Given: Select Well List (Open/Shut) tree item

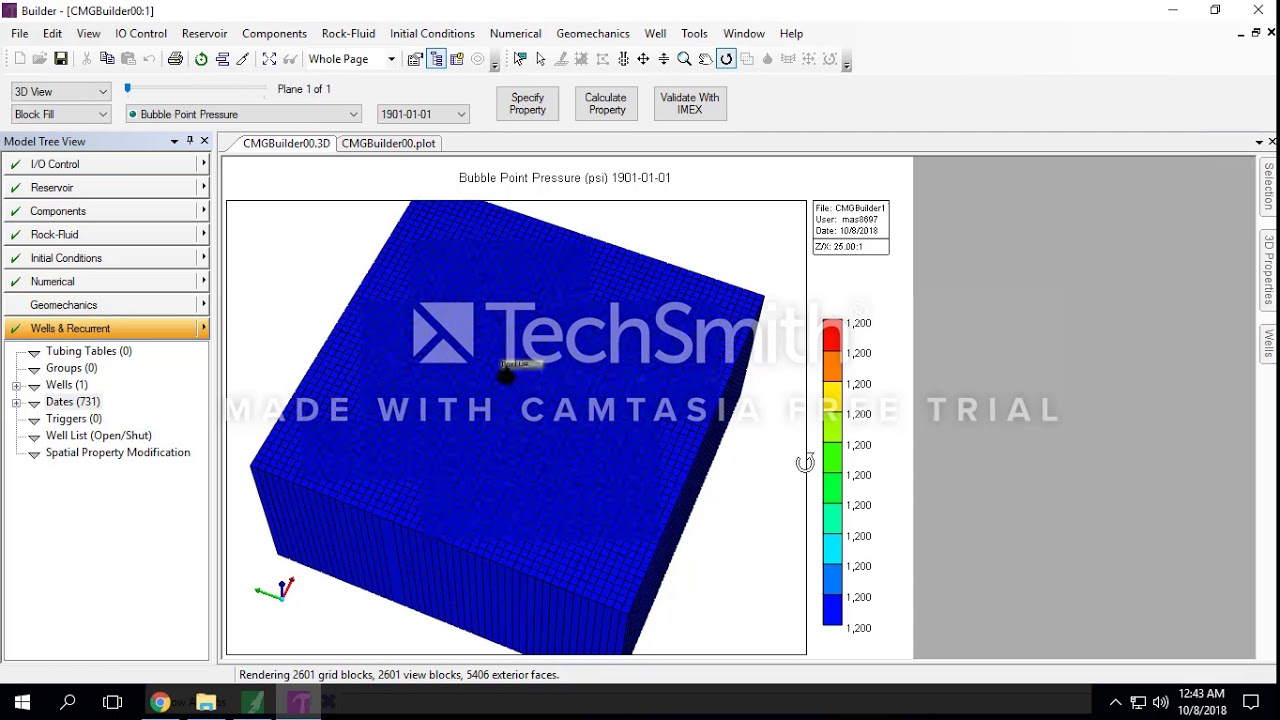Looking at the screenshot, I should pyautogui.click(x=98, y=436).
